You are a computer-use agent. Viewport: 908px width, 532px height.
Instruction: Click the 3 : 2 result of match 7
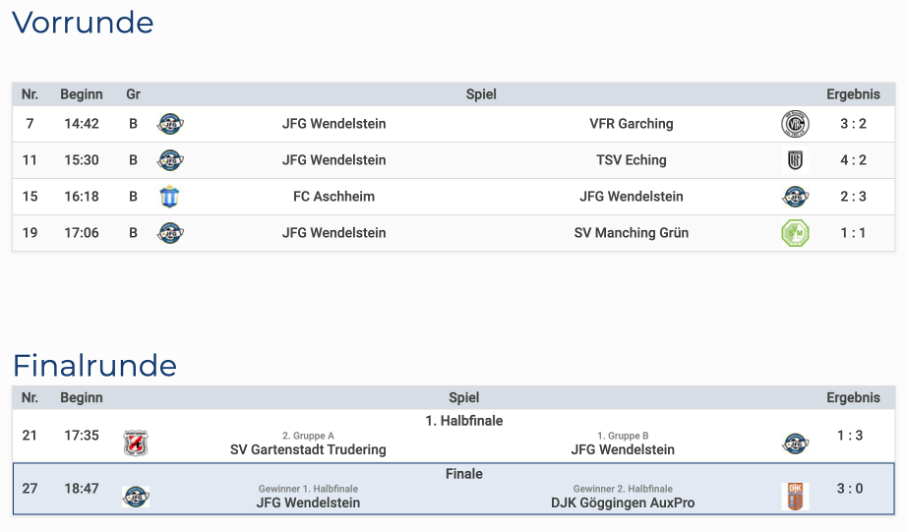[x=853, y=124]
